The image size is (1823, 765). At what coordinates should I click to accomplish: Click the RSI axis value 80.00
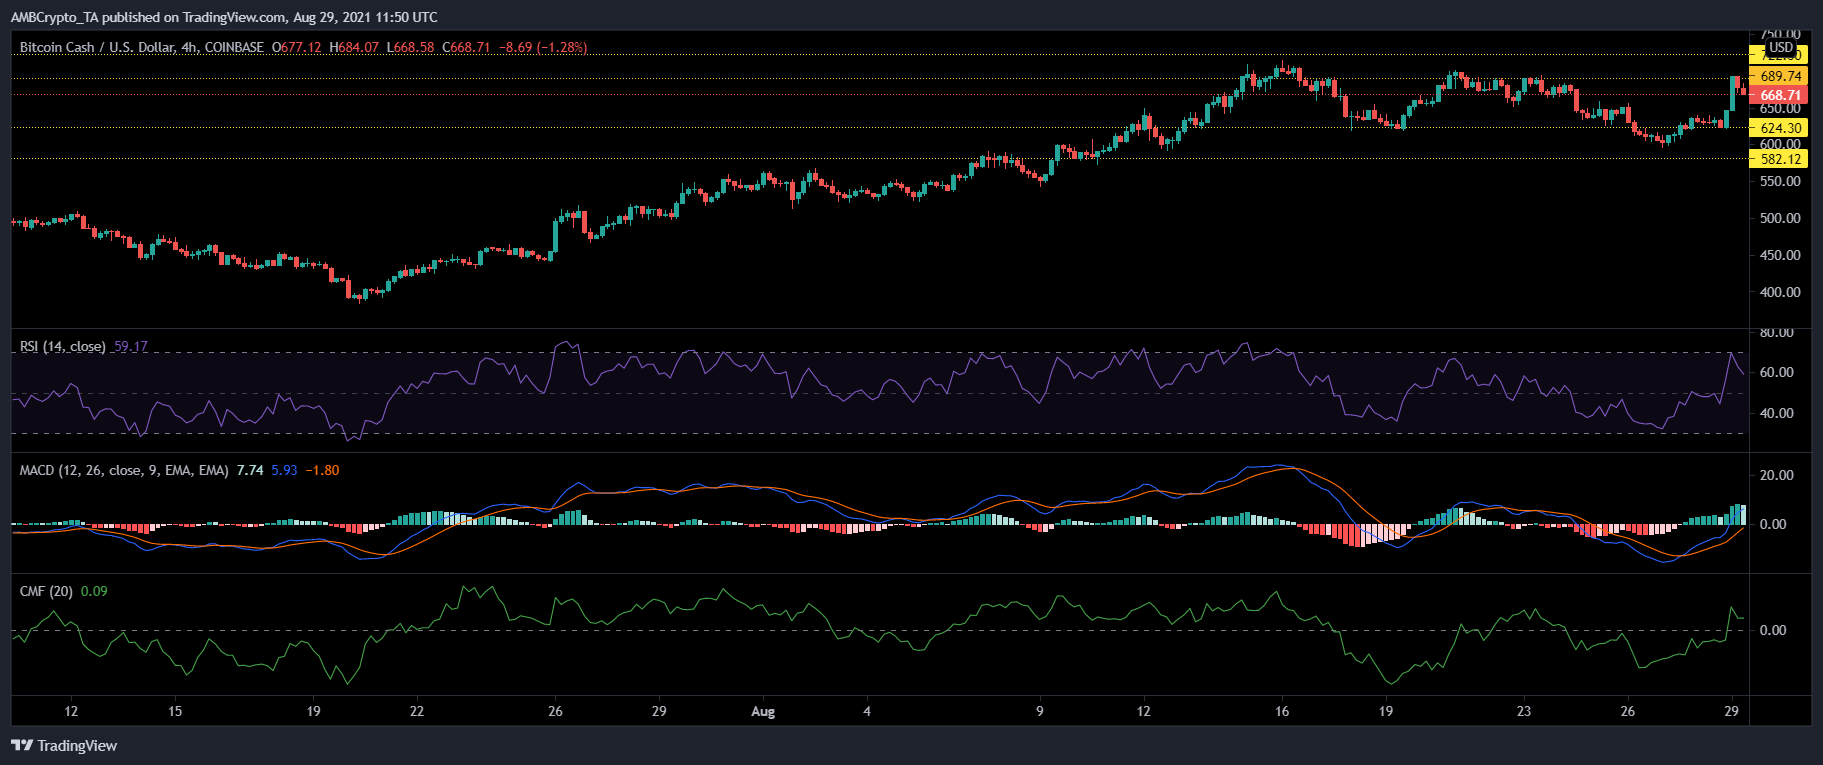pos(1777,332)
